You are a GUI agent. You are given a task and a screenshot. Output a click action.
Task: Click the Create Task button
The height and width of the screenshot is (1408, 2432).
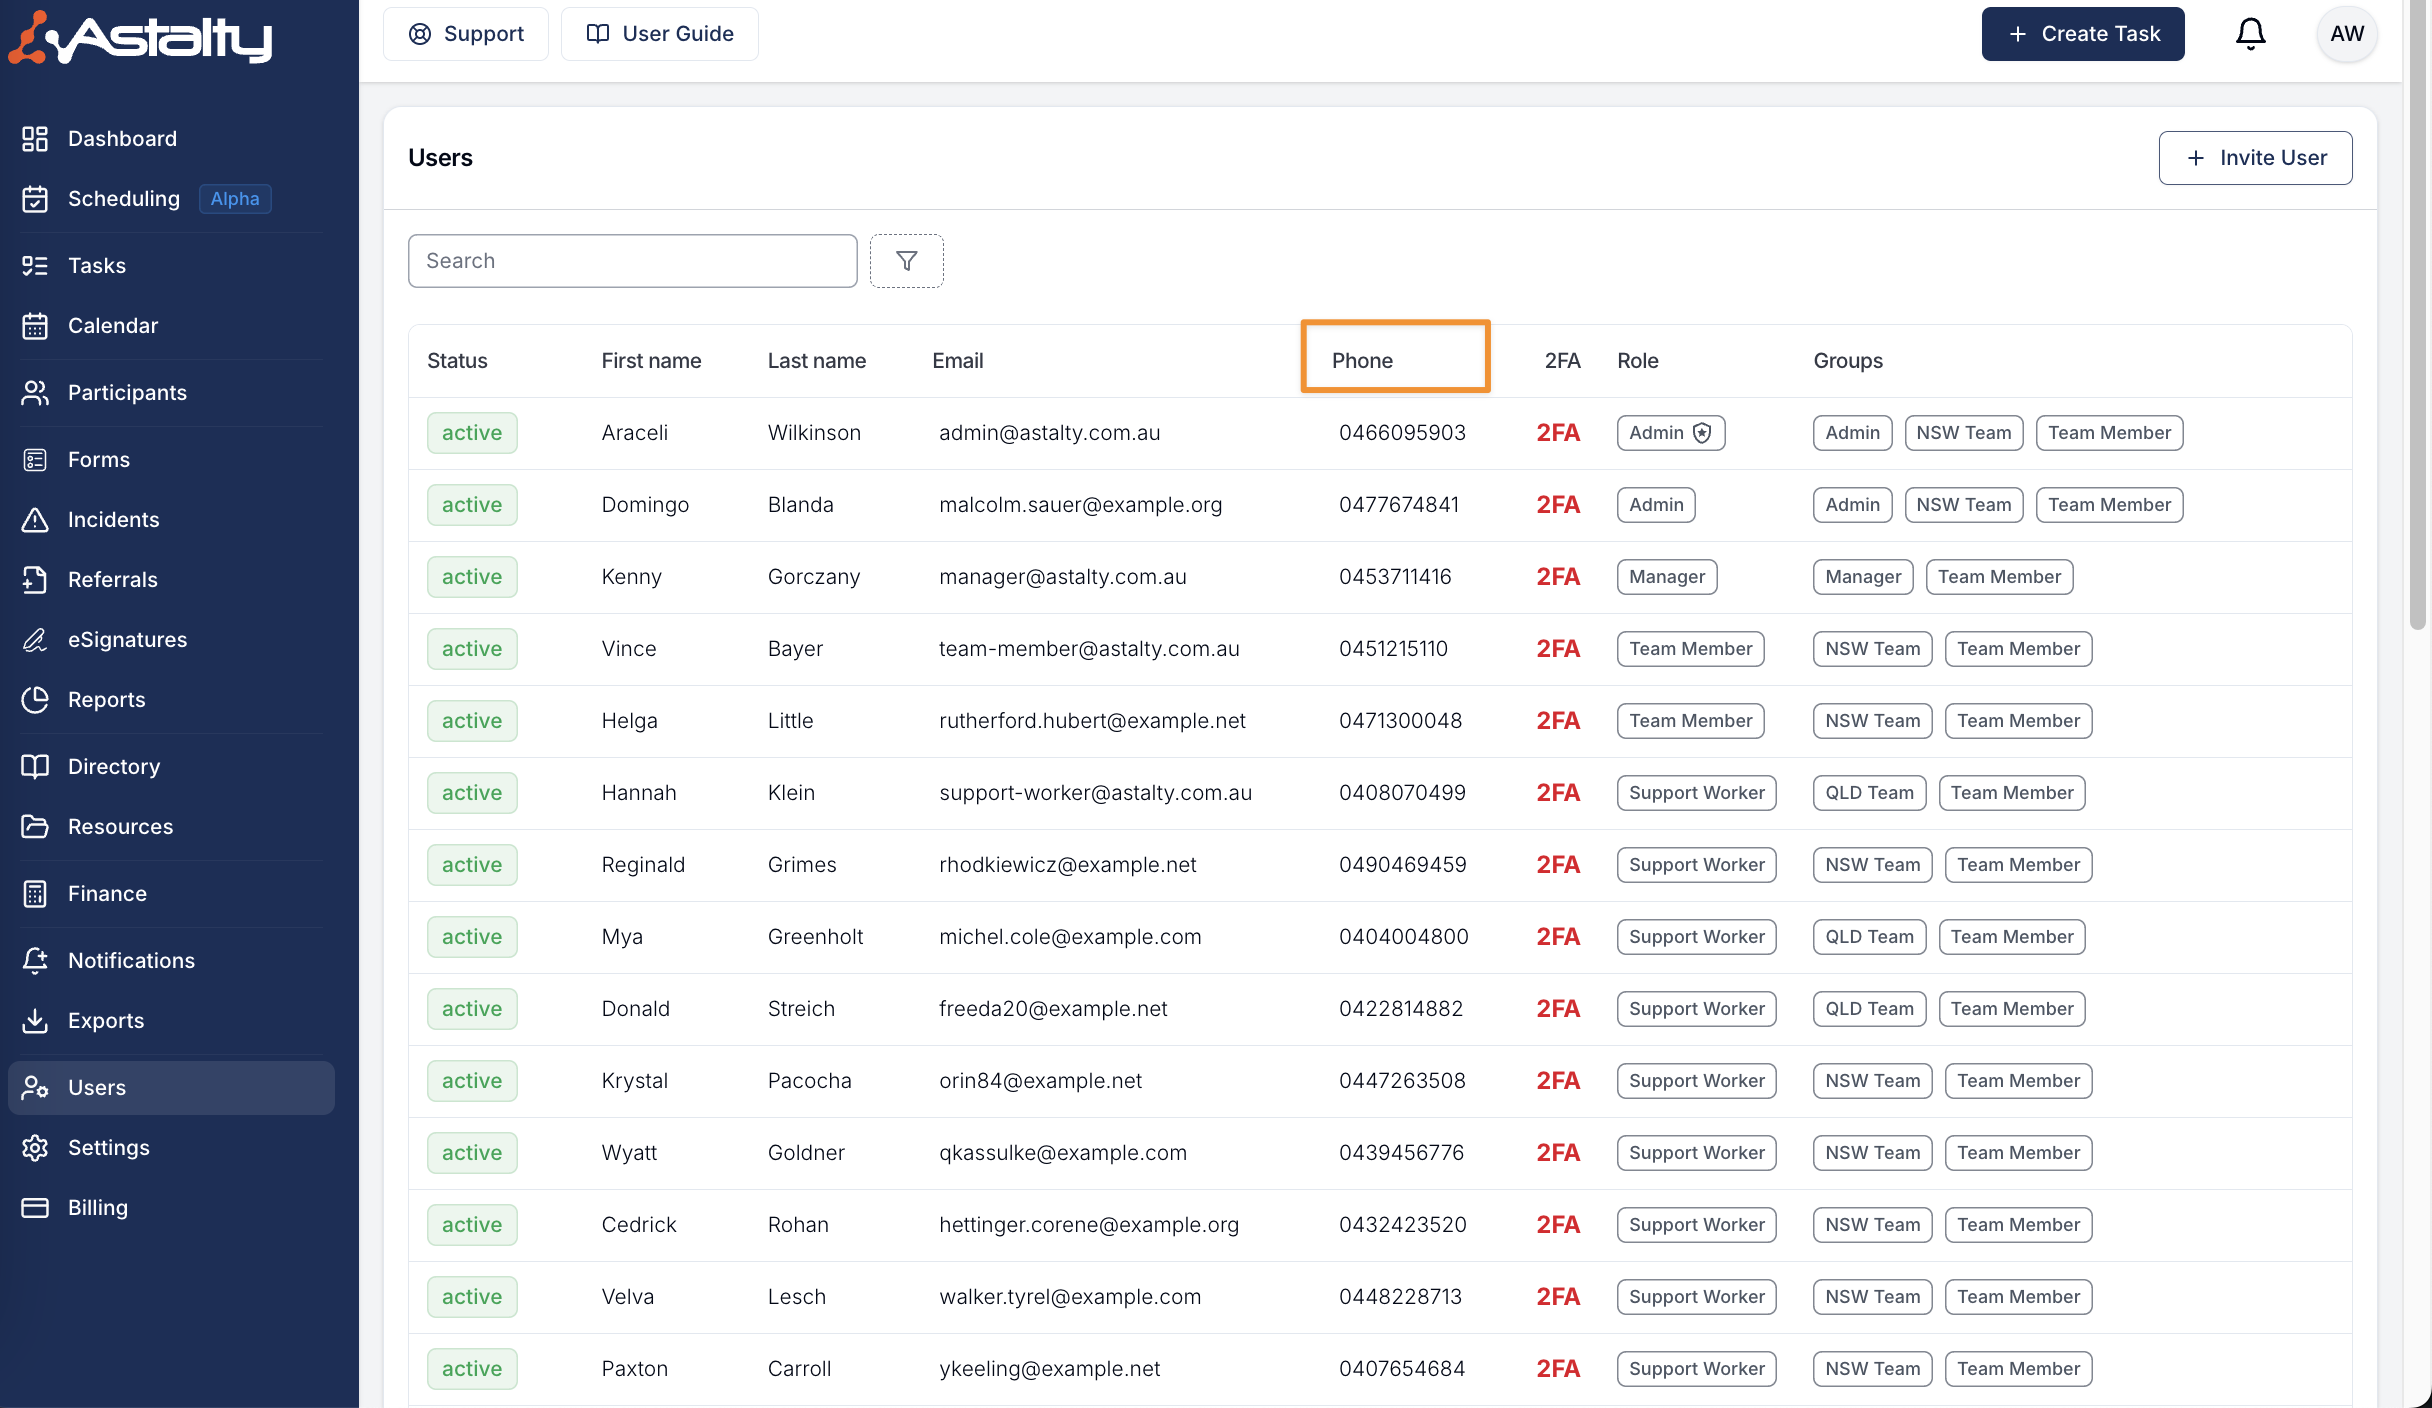2082,34
